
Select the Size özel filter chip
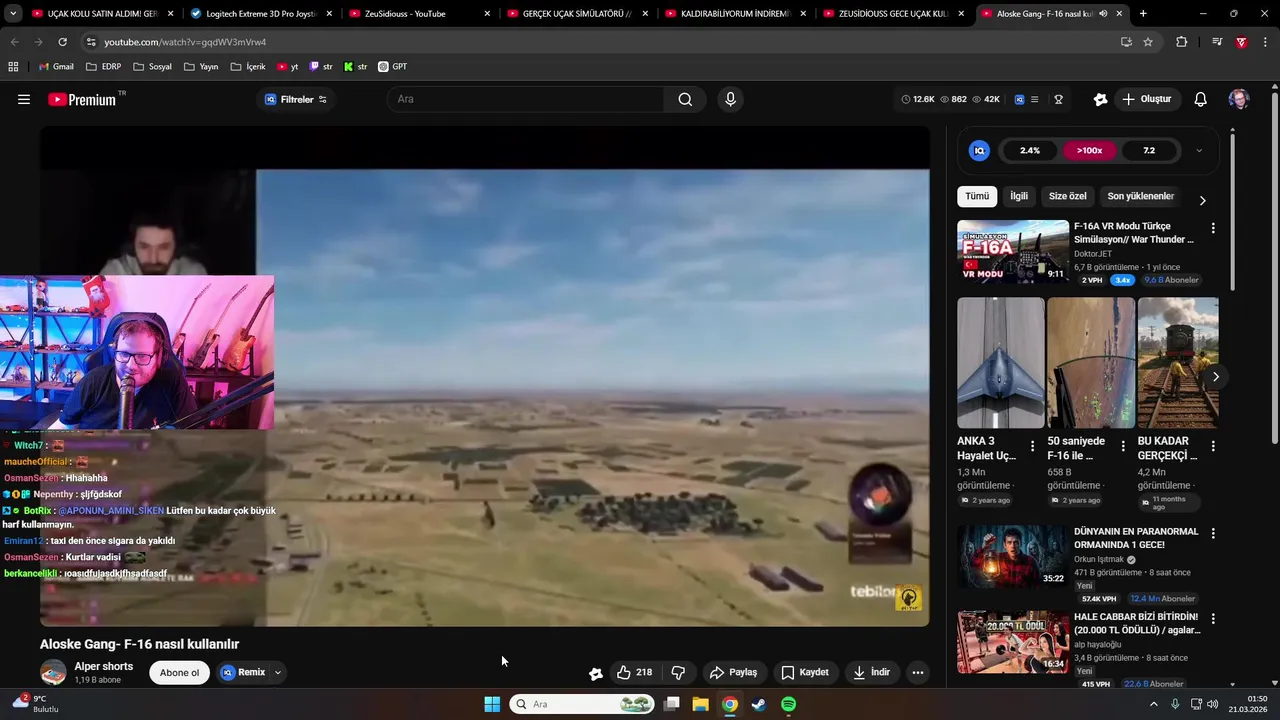(x=1067, y=196)
